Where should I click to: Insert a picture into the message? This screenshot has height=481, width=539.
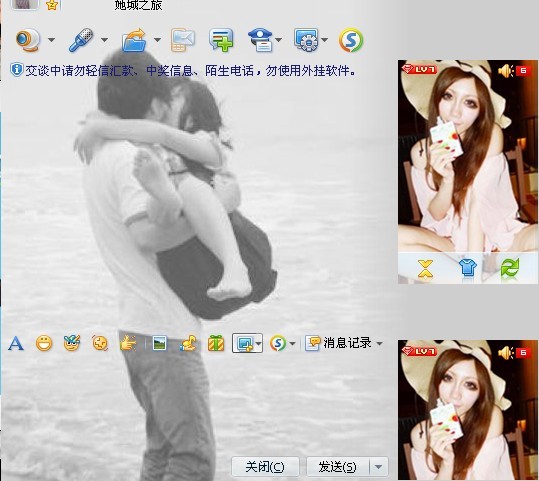point(160,343)
